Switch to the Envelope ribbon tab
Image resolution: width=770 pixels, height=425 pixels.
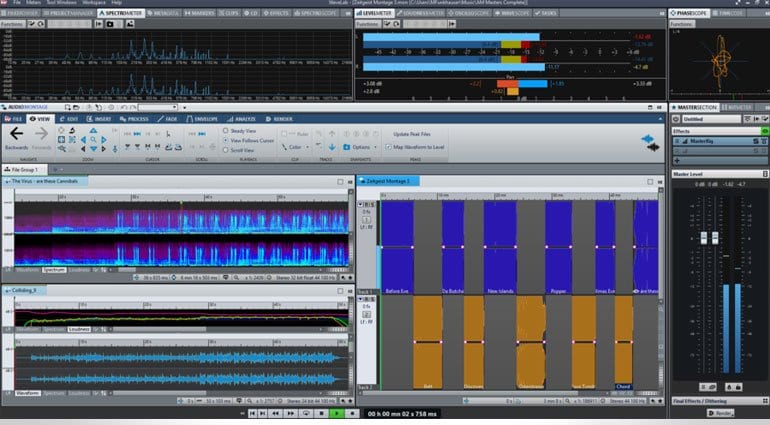pyautogui.click(x=202, y=119)
